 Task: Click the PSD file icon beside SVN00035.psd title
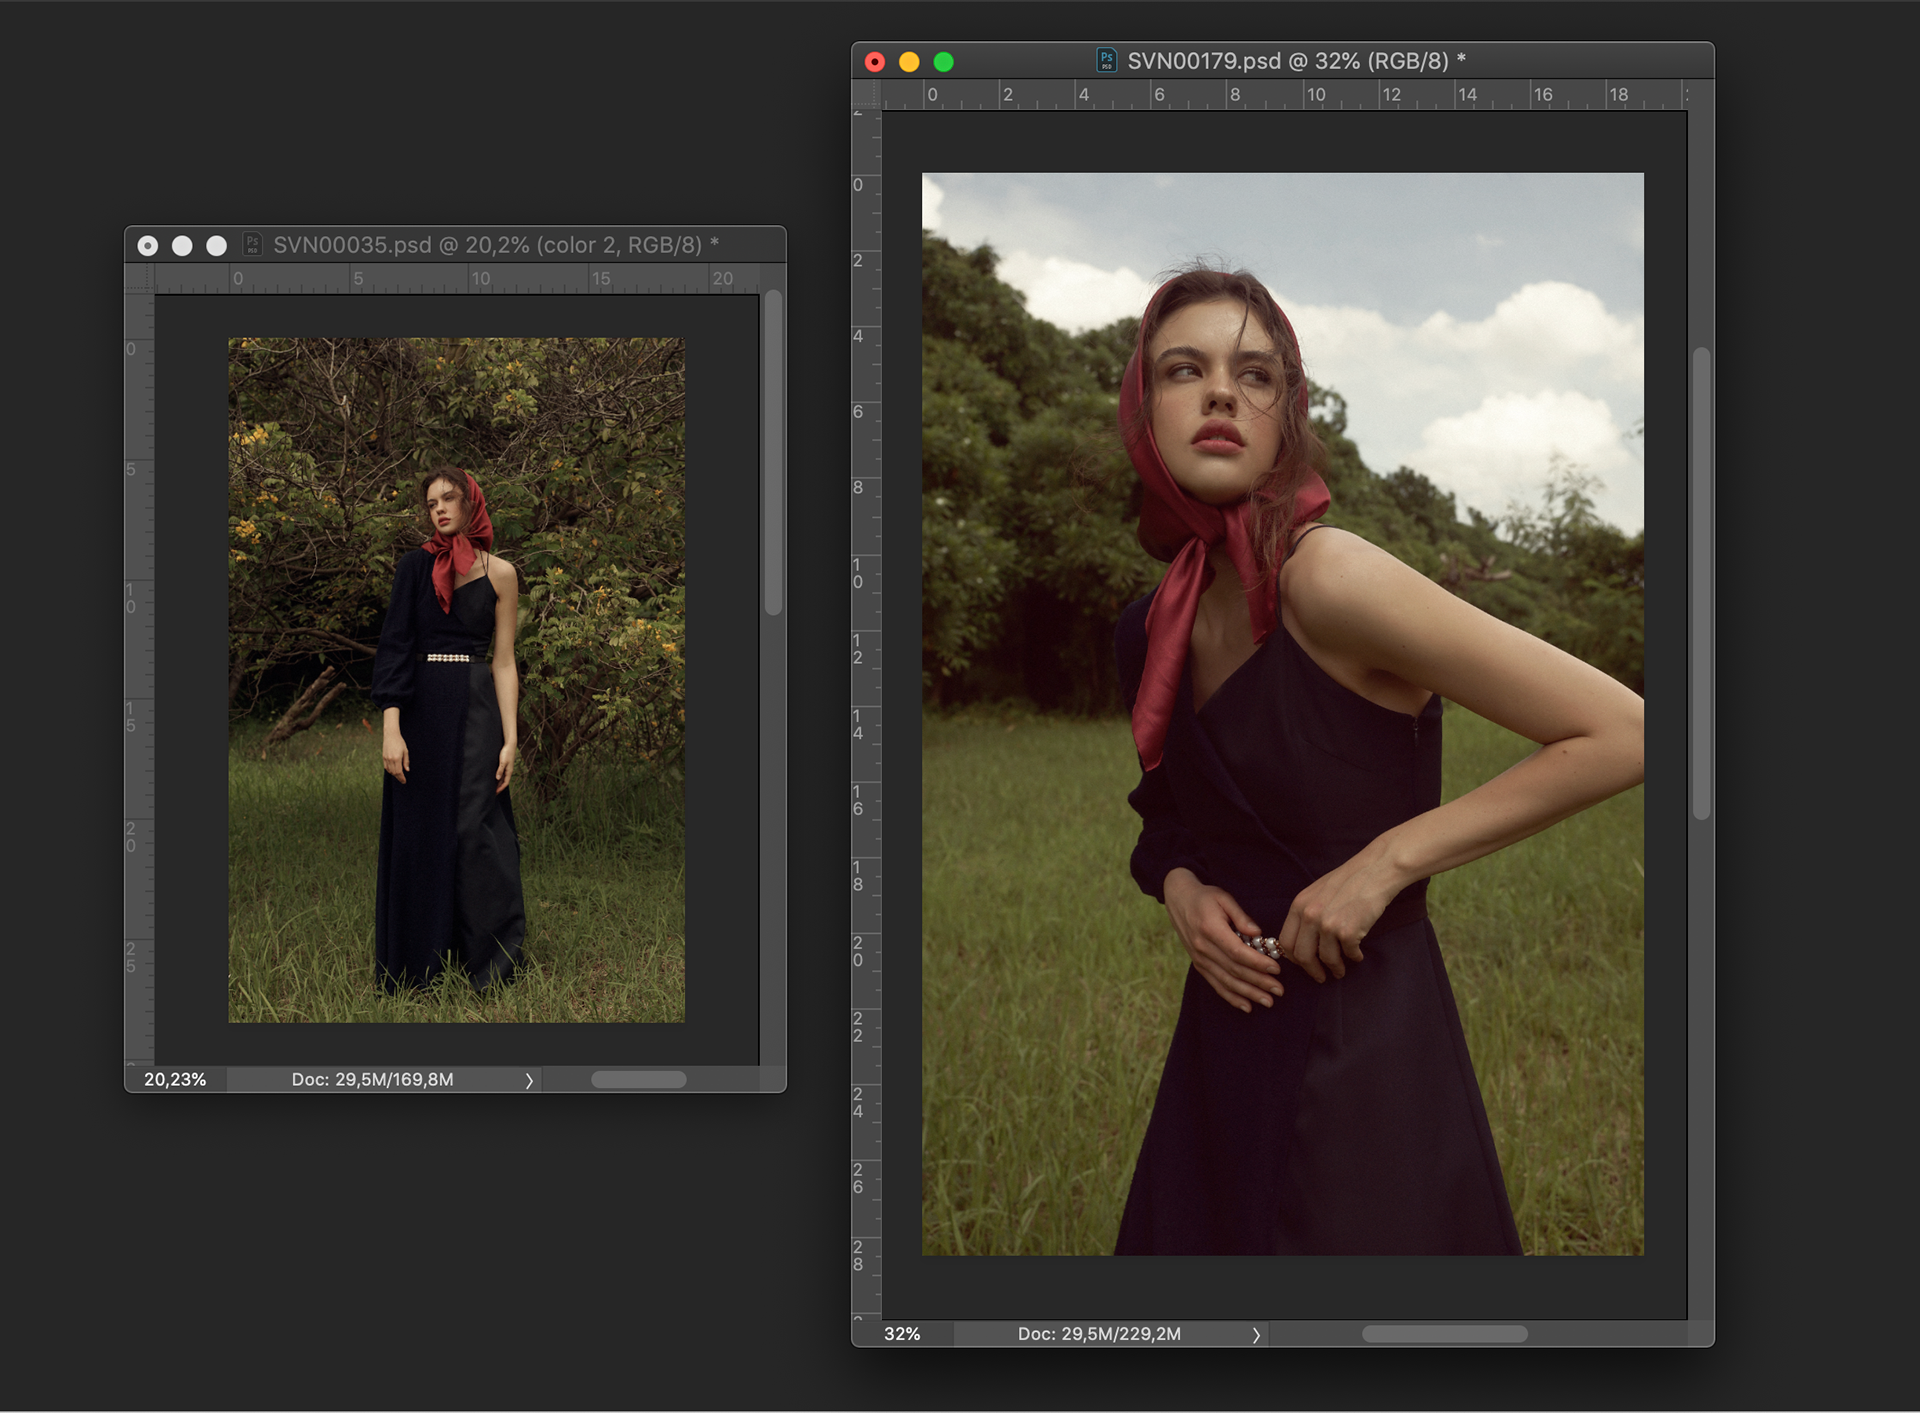pos(252,244)
